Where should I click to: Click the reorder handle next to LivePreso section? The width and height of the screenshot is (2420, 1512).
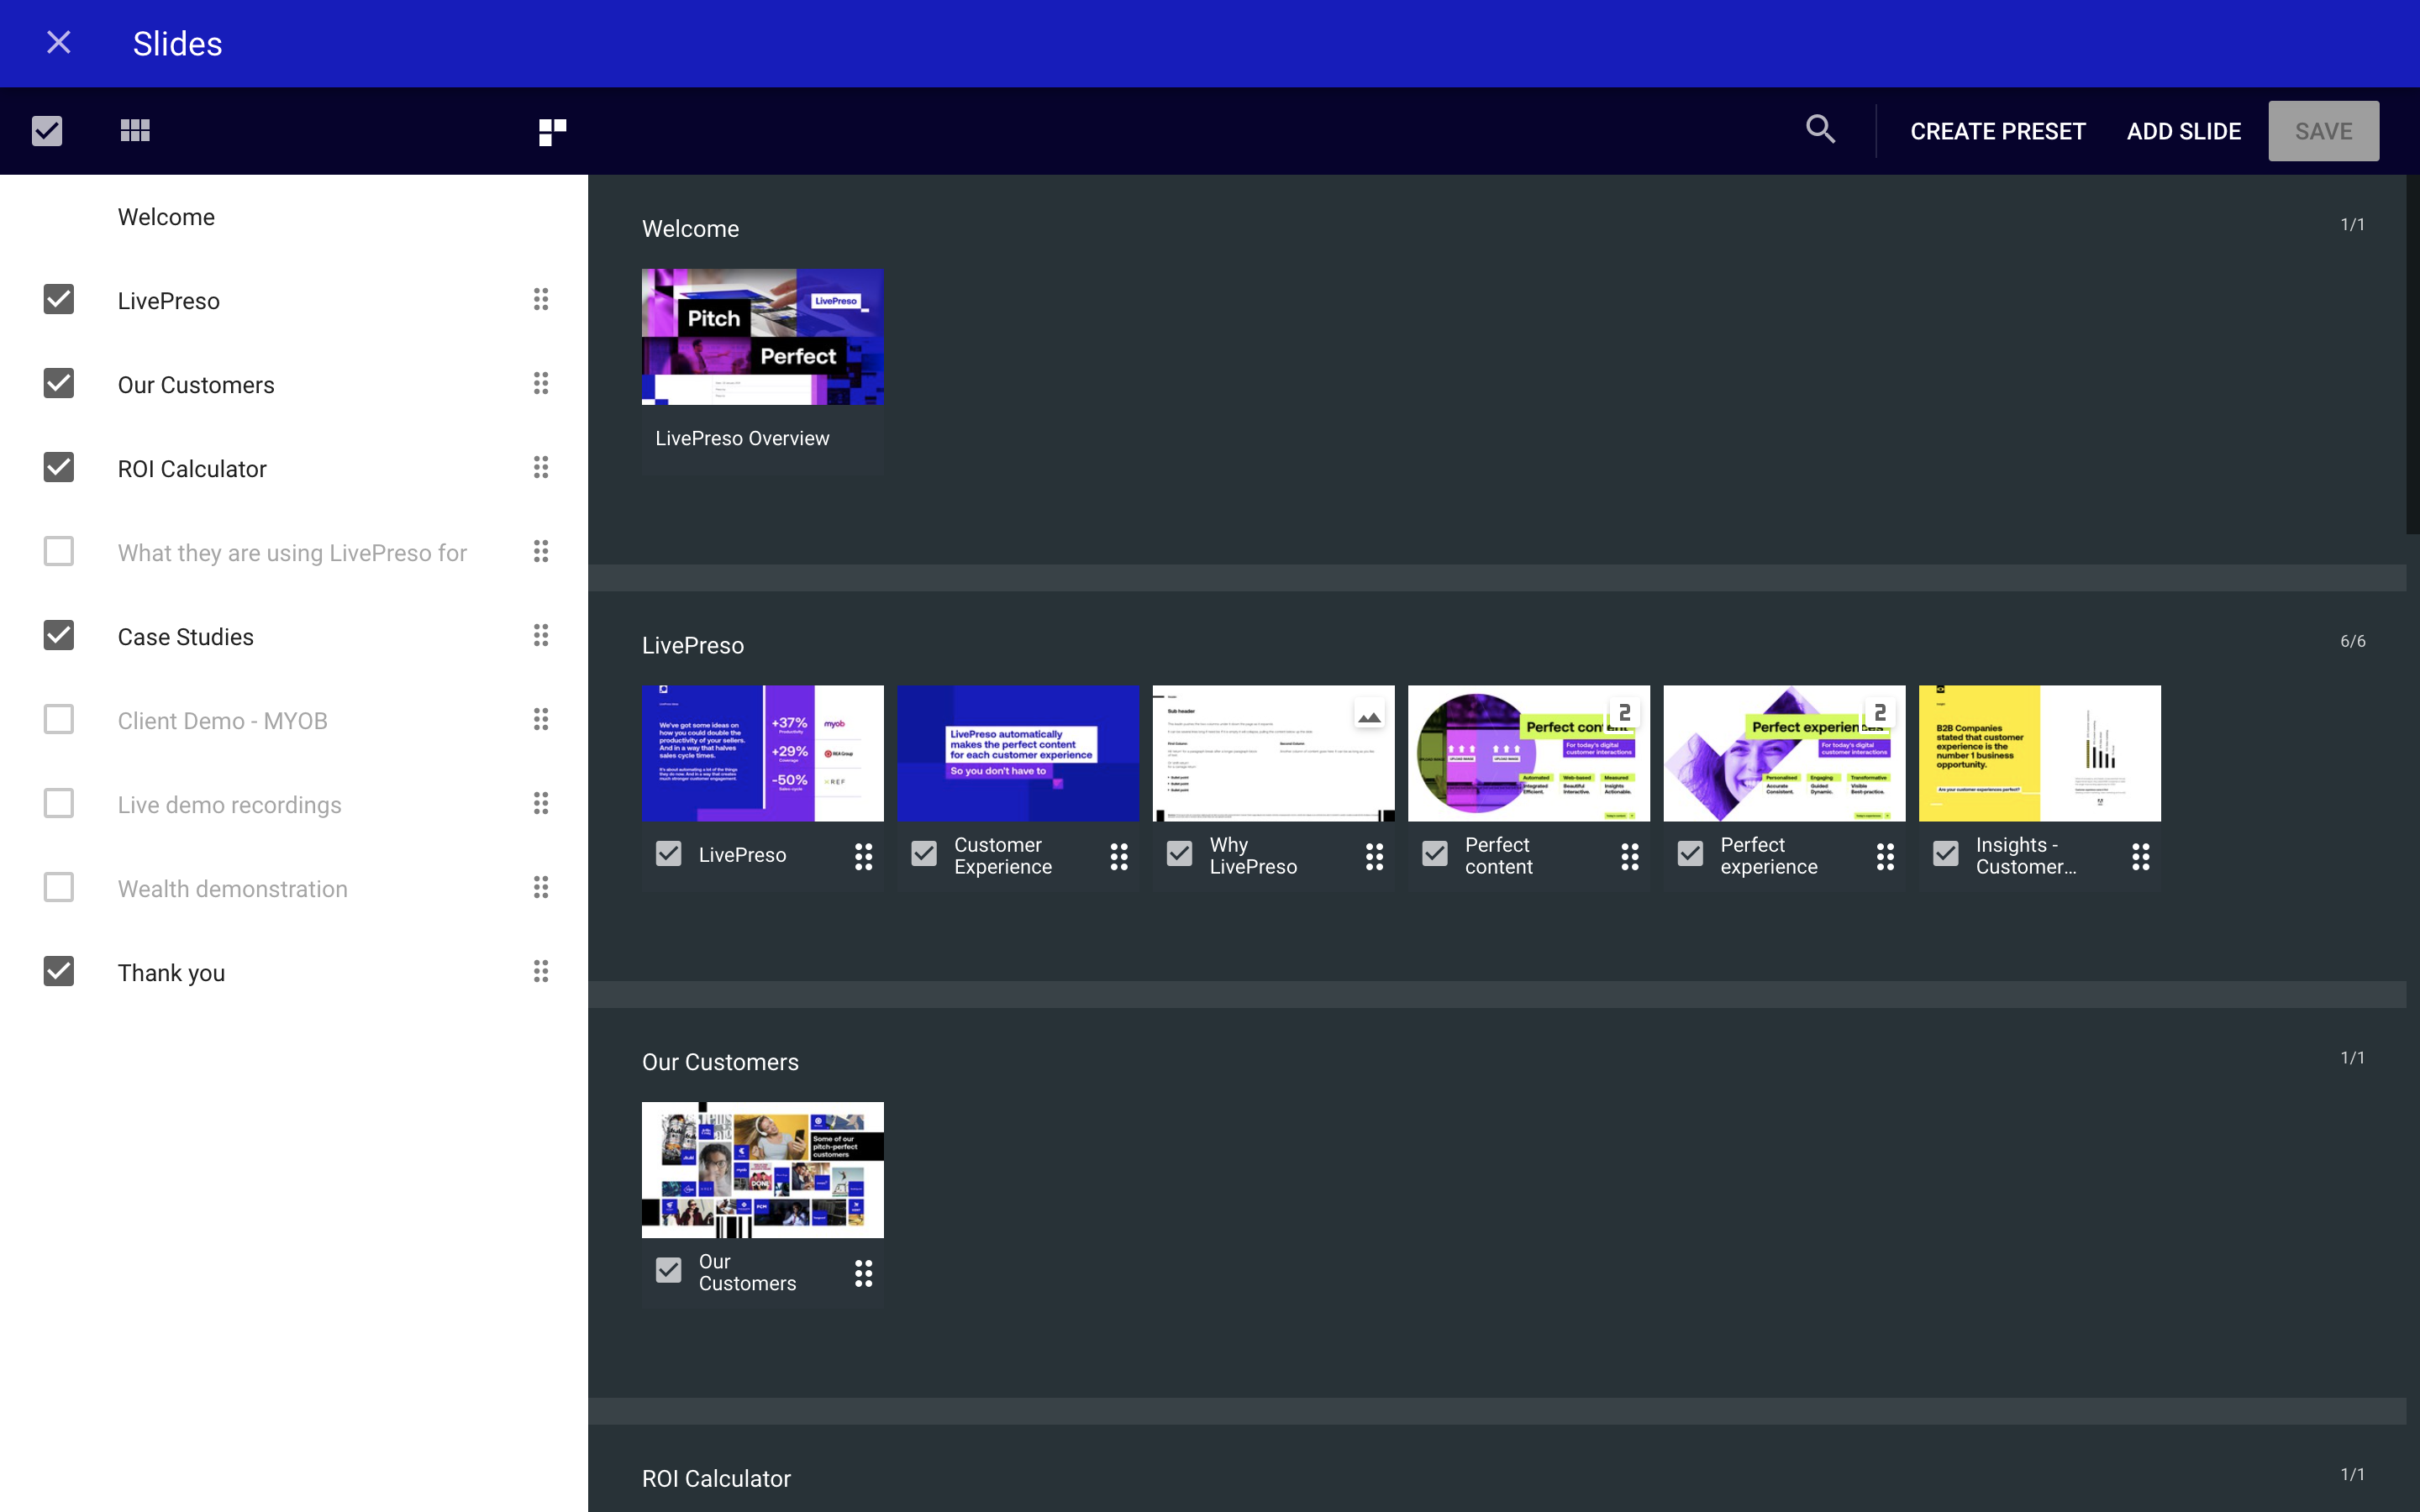[x=541, y=299]
